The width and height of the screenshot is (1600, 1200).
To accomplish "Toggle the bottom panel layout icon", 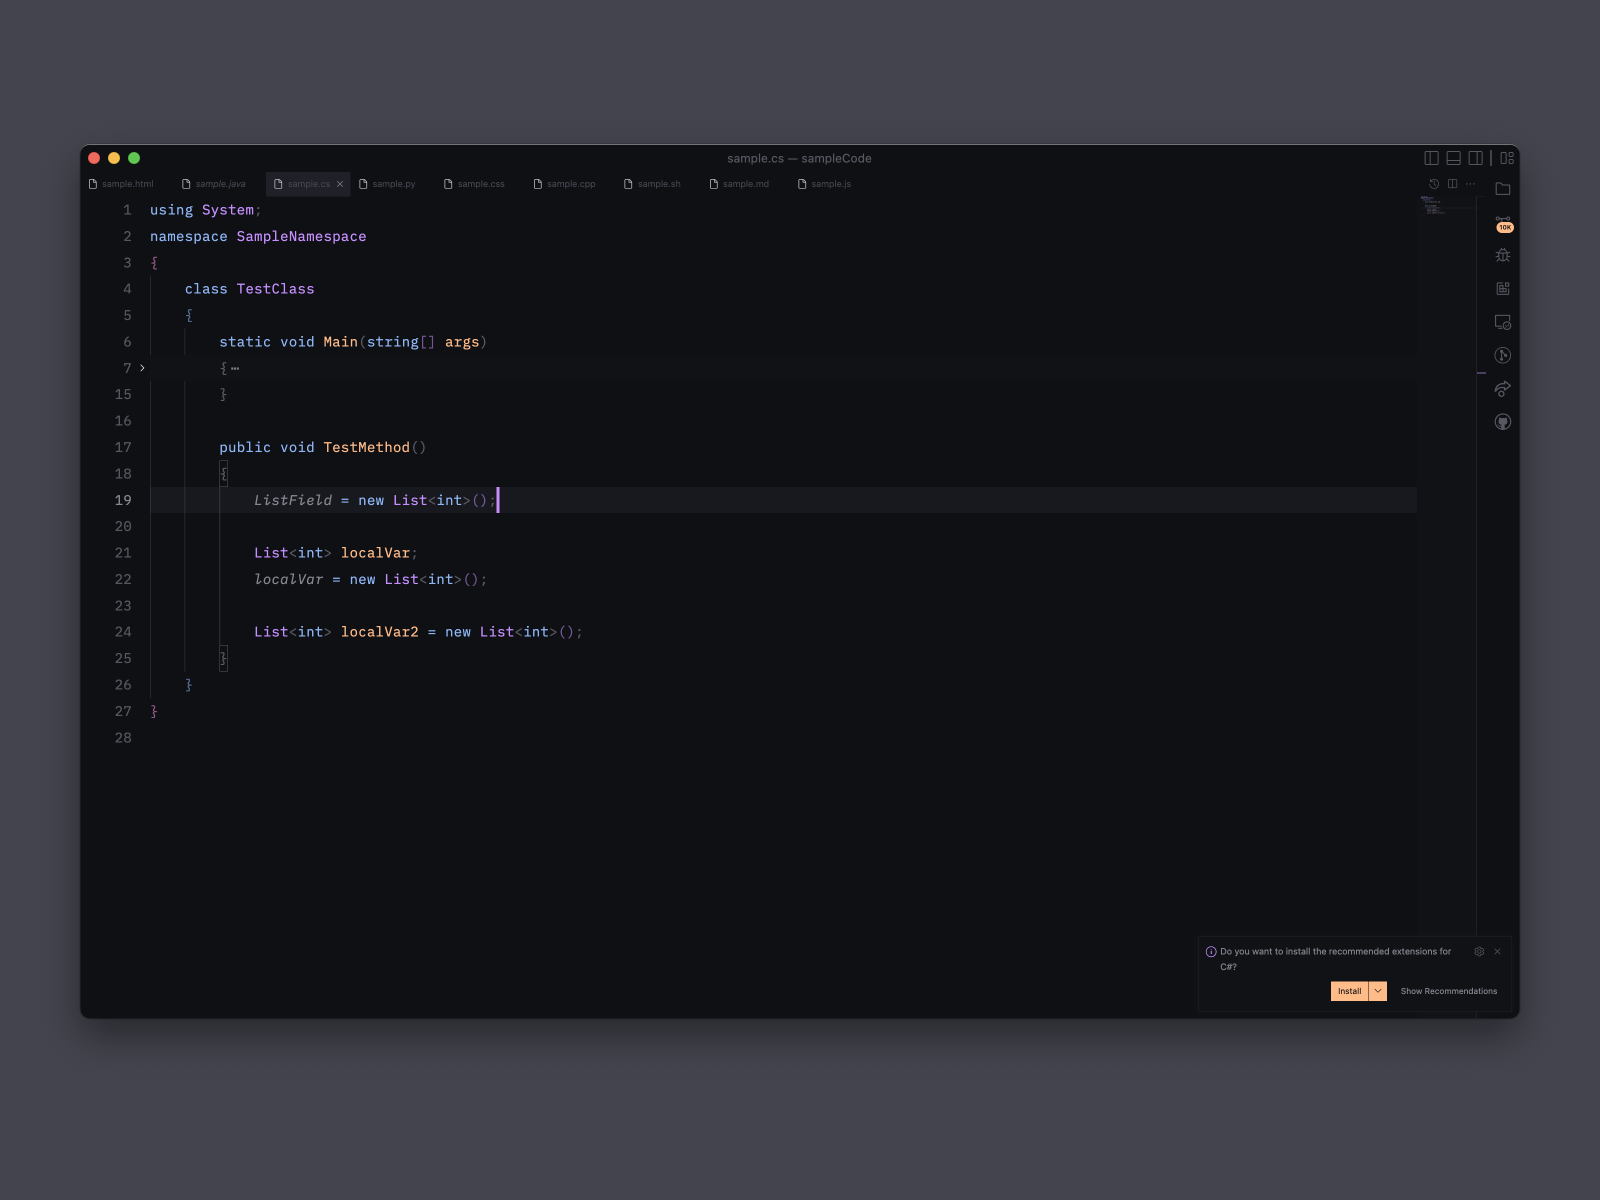I will [1453, 158].
